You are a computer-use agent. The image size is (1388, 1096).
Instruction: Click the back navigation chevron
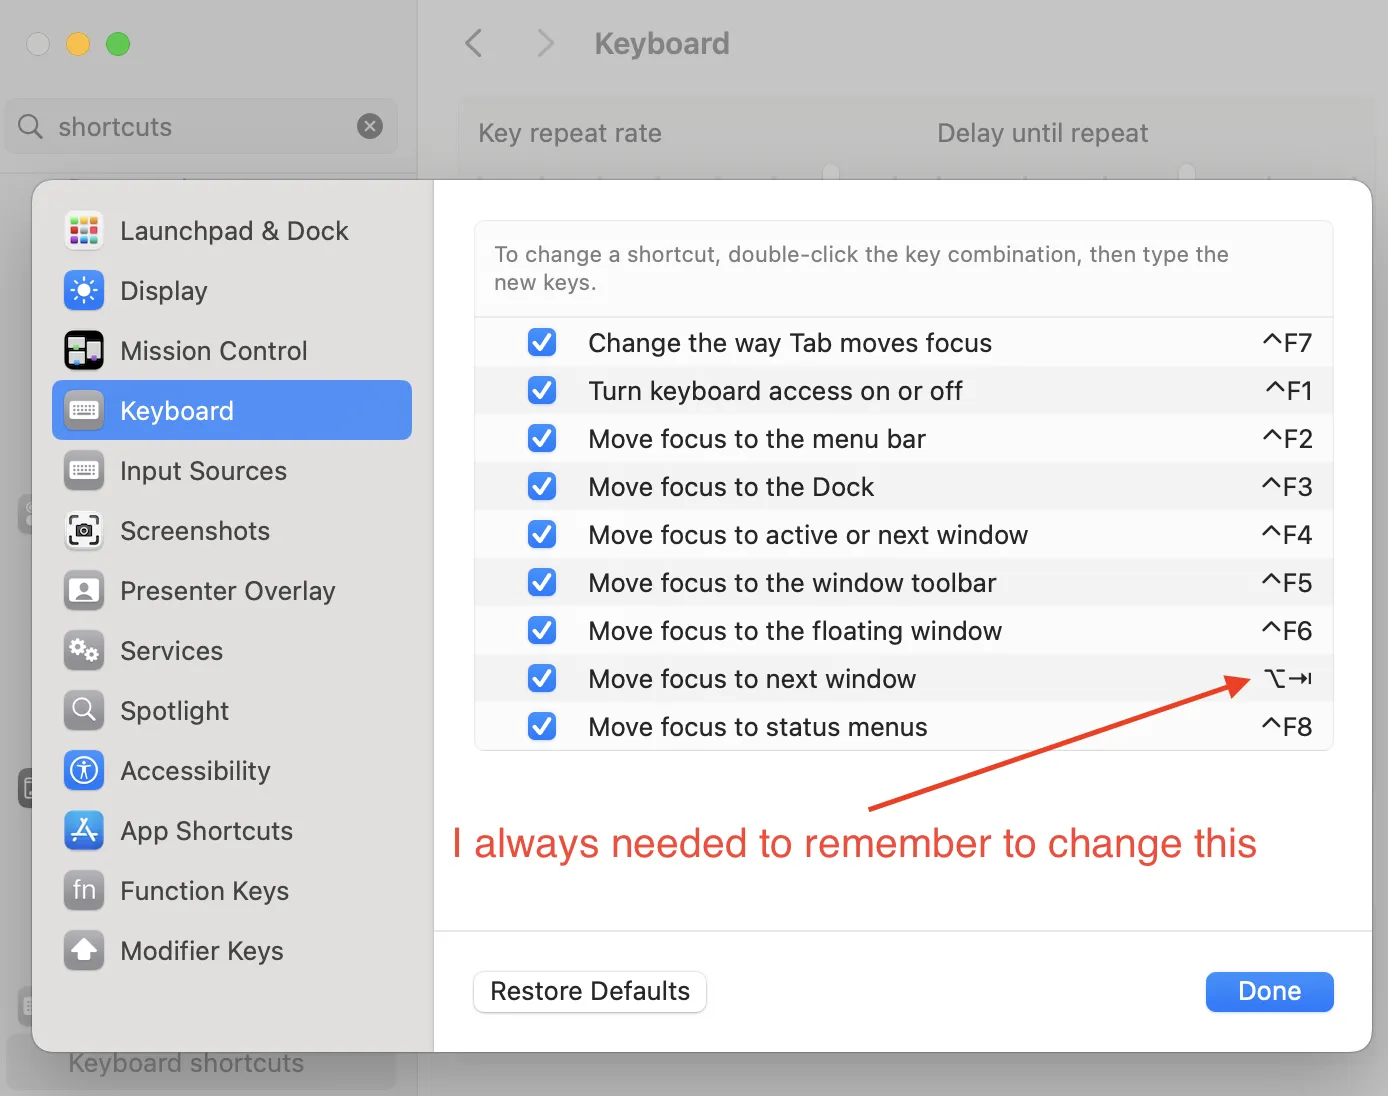[x=474, y=43]
